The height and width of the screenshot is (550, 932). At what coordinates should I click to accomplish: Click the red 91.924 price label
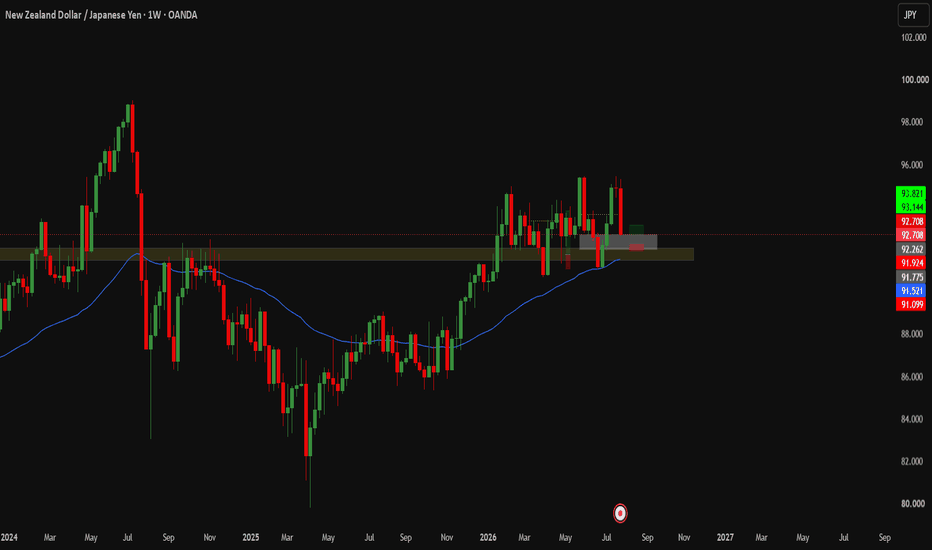pos(911,263)
